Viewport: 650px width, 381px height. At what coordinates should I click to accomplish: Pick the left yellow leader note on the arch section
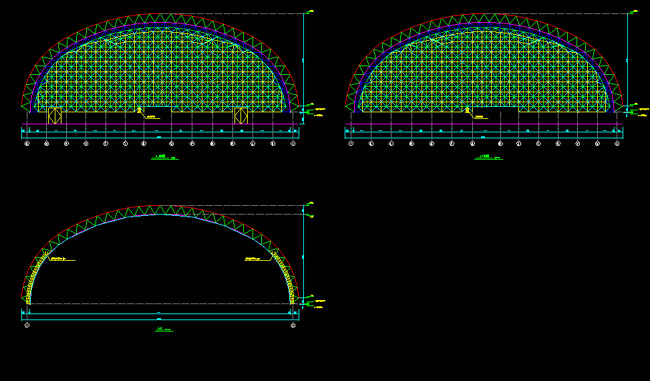coord(60,257)
